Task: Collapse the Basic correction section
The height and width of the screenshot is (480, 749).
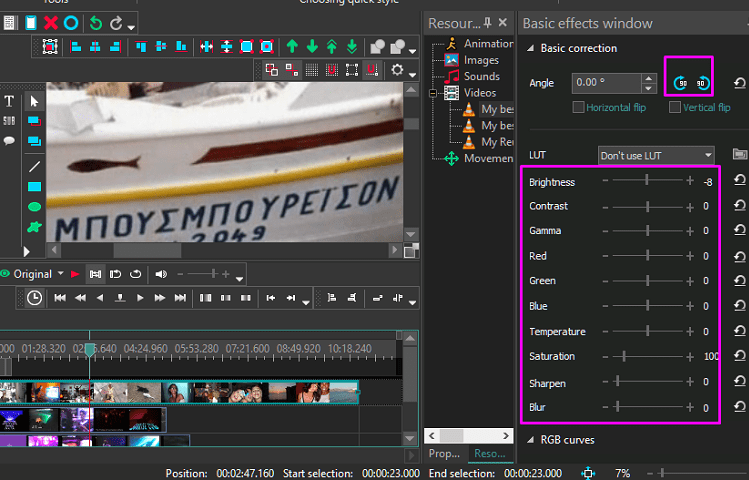Action: tap(530, 48)
